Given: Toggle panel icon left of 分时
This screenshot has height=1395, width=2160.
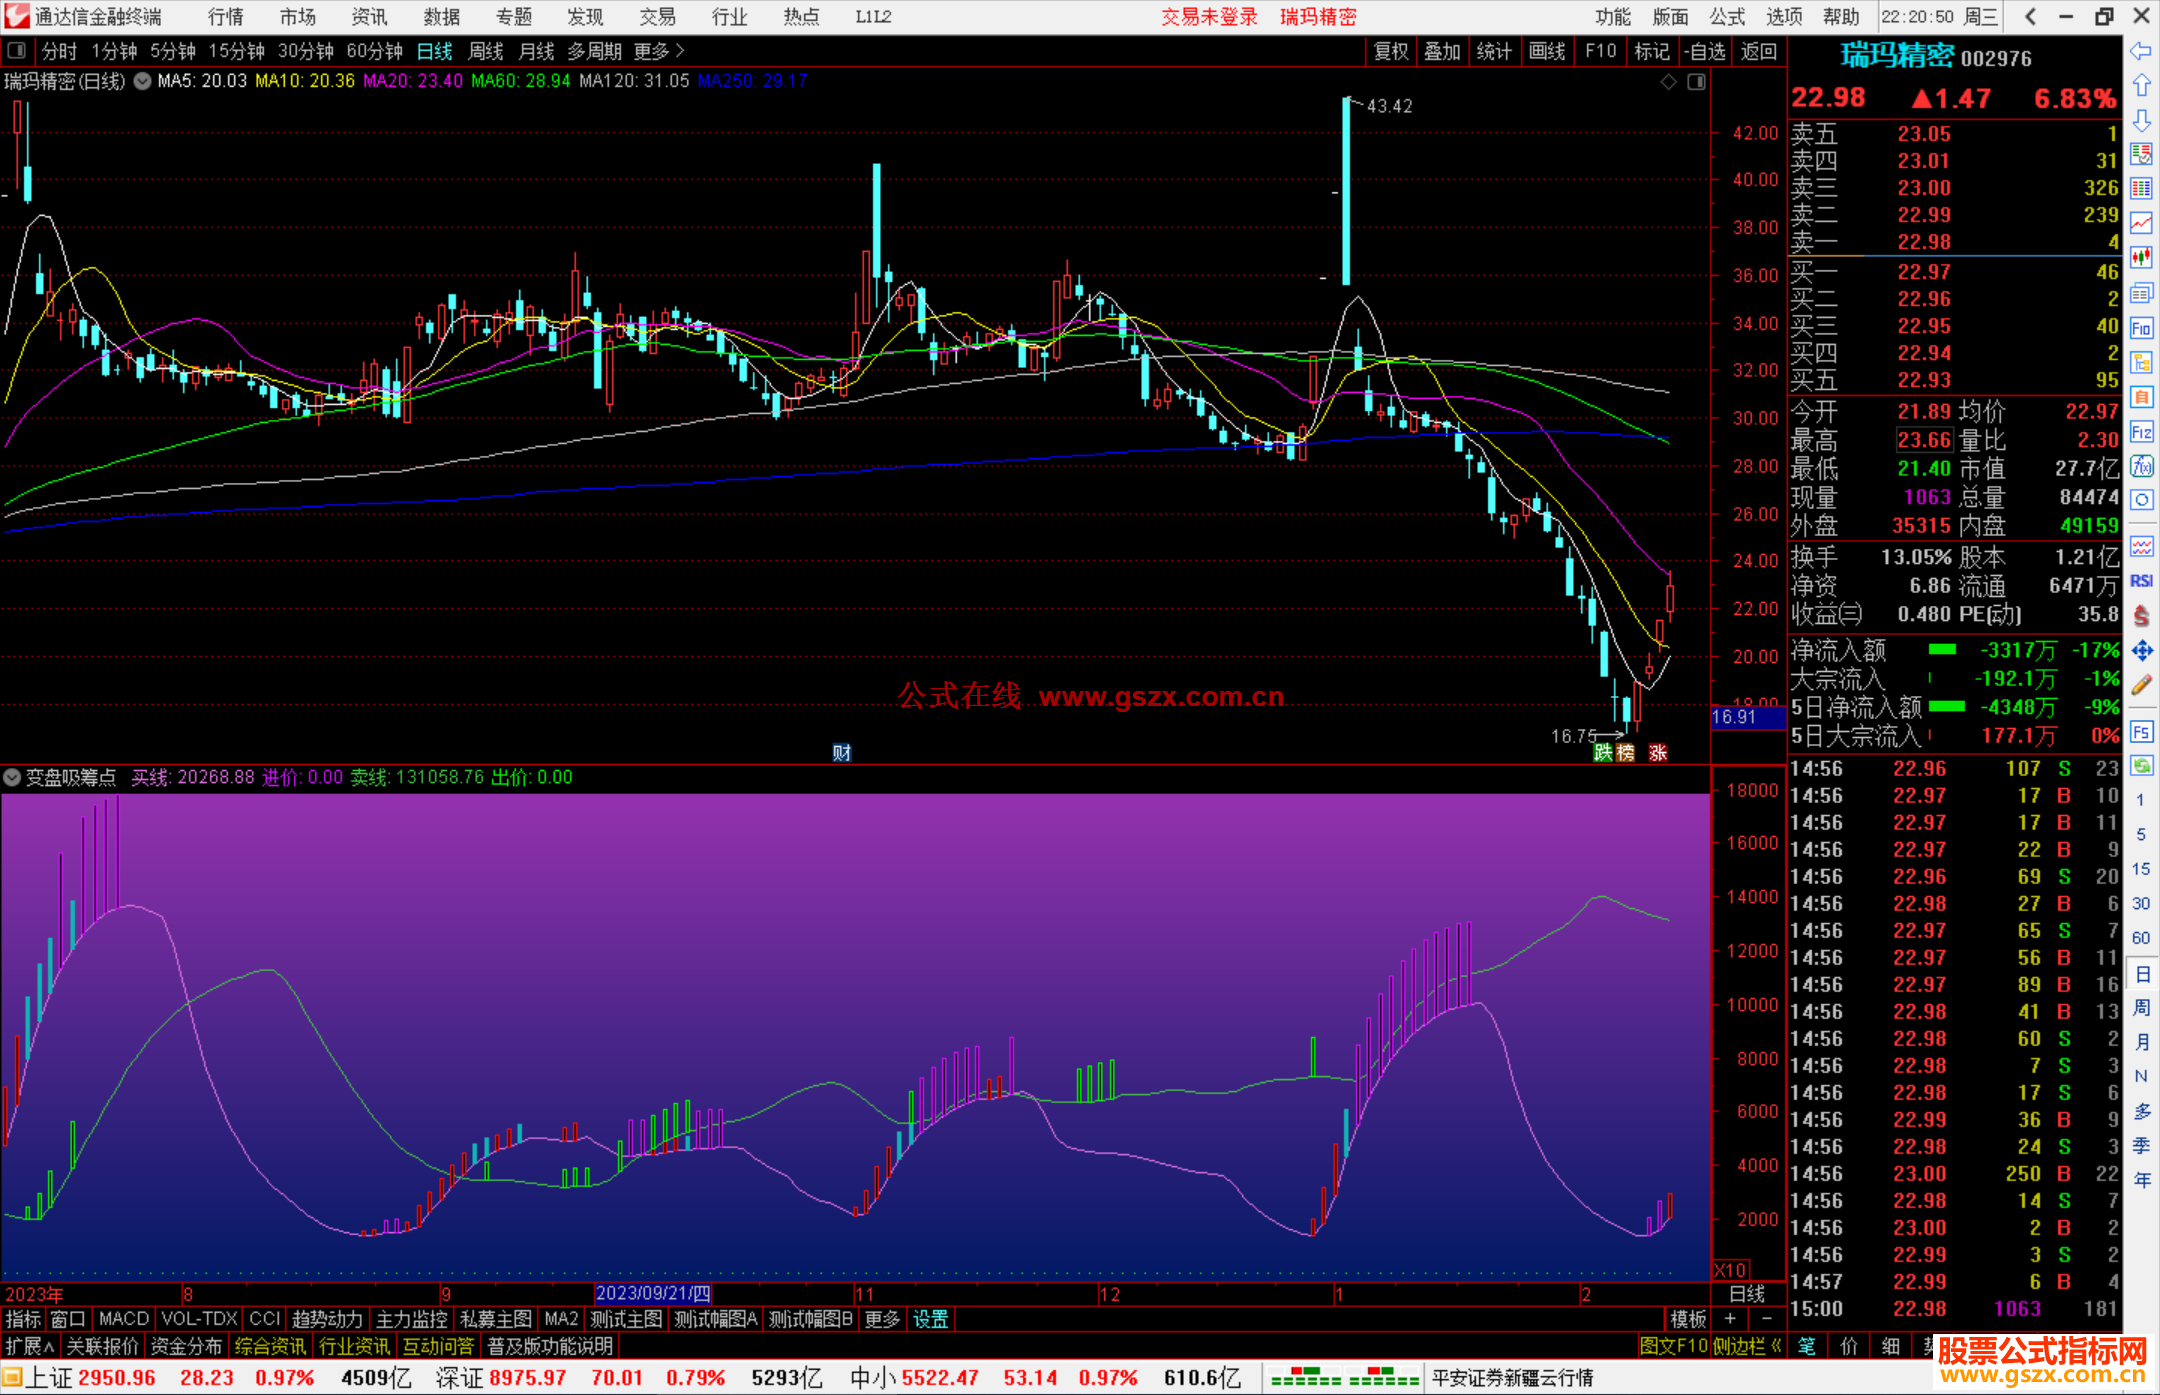Looking at the screenshot, I should [17, 50].
